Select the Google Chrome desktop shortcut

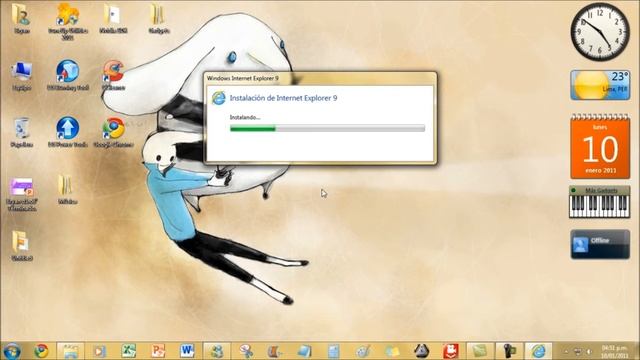(113, 133)
